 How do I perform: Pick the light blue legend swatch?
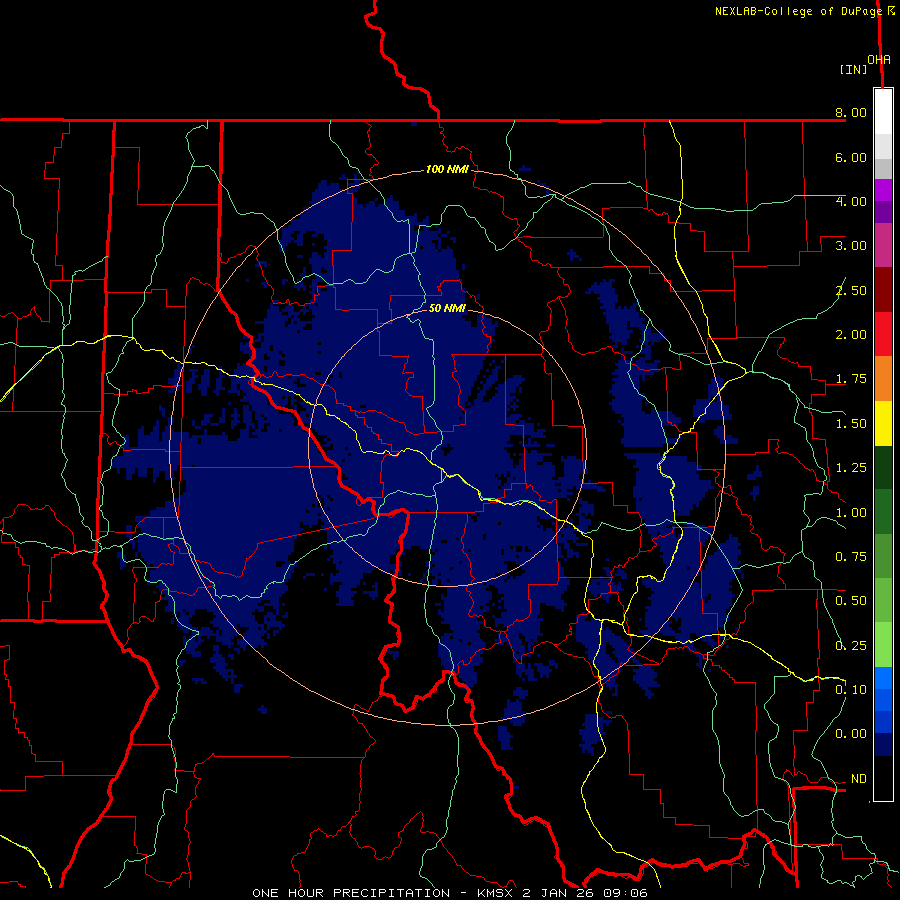[x=883, y=678]
